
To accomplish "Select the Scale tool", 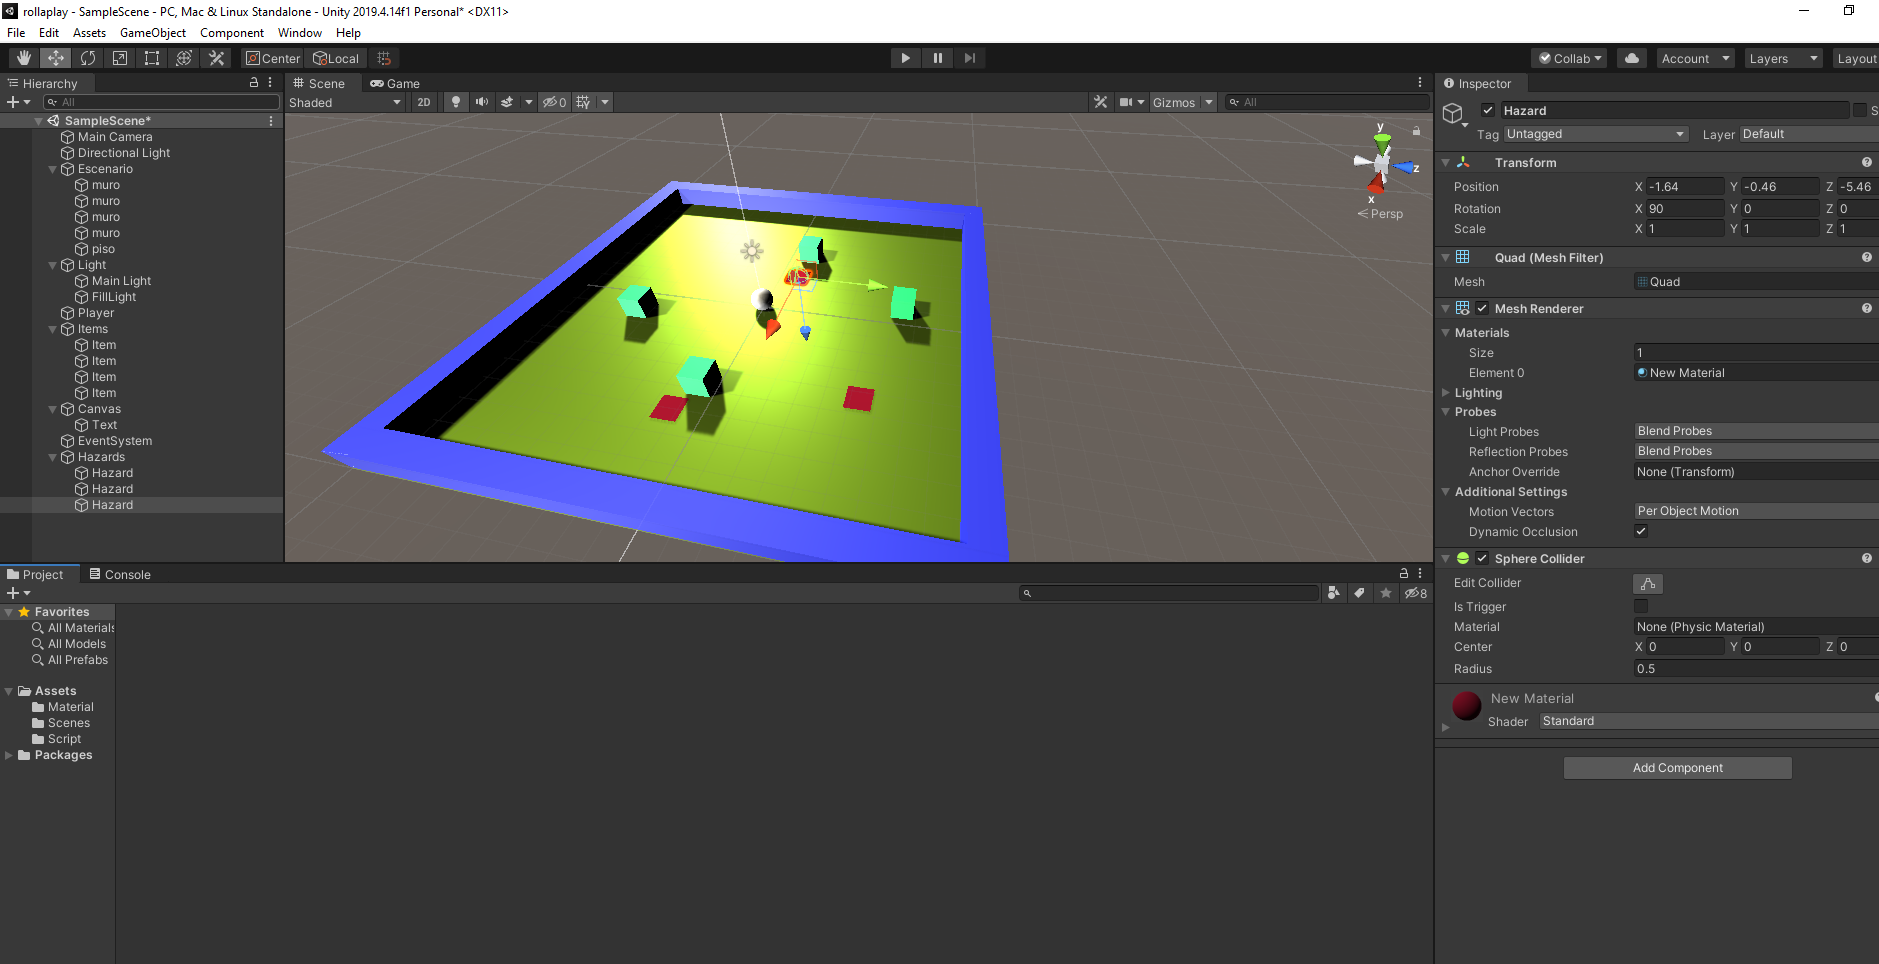I will 119,57.
